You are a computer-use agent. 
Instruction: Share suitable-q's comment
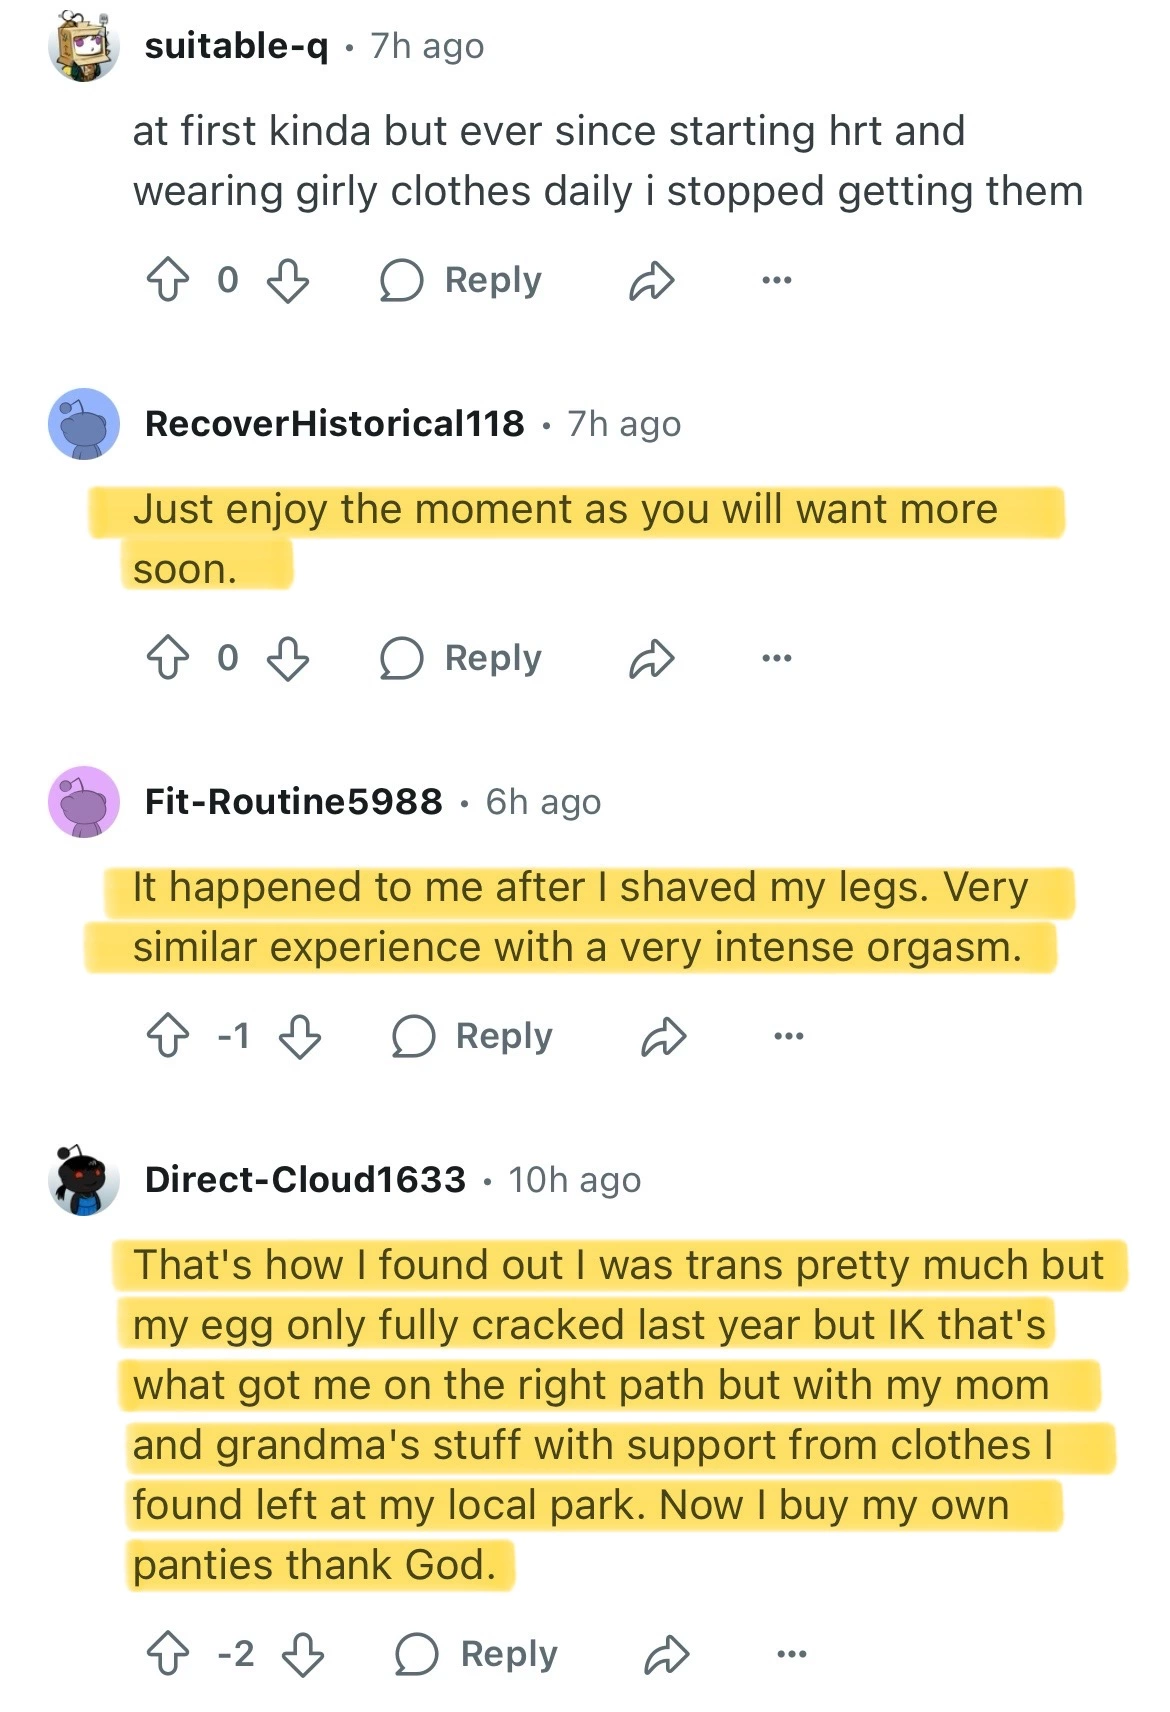click(652, 281)
